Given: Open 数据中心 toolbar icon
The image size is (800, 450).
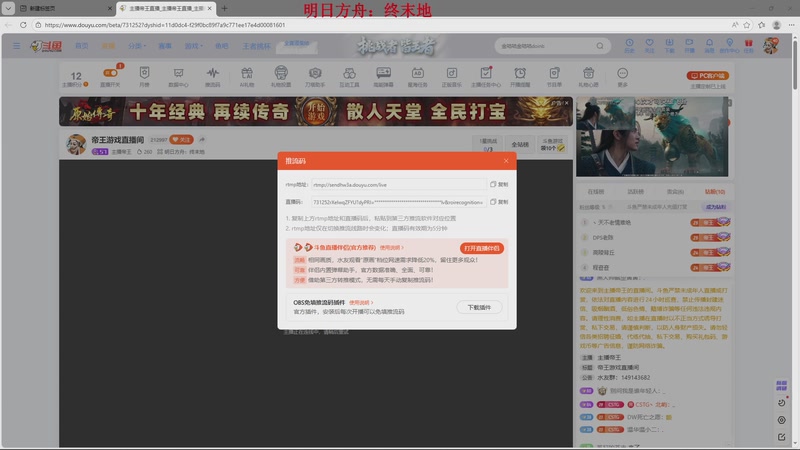Looking at the screenshot, I should (178, 77).
